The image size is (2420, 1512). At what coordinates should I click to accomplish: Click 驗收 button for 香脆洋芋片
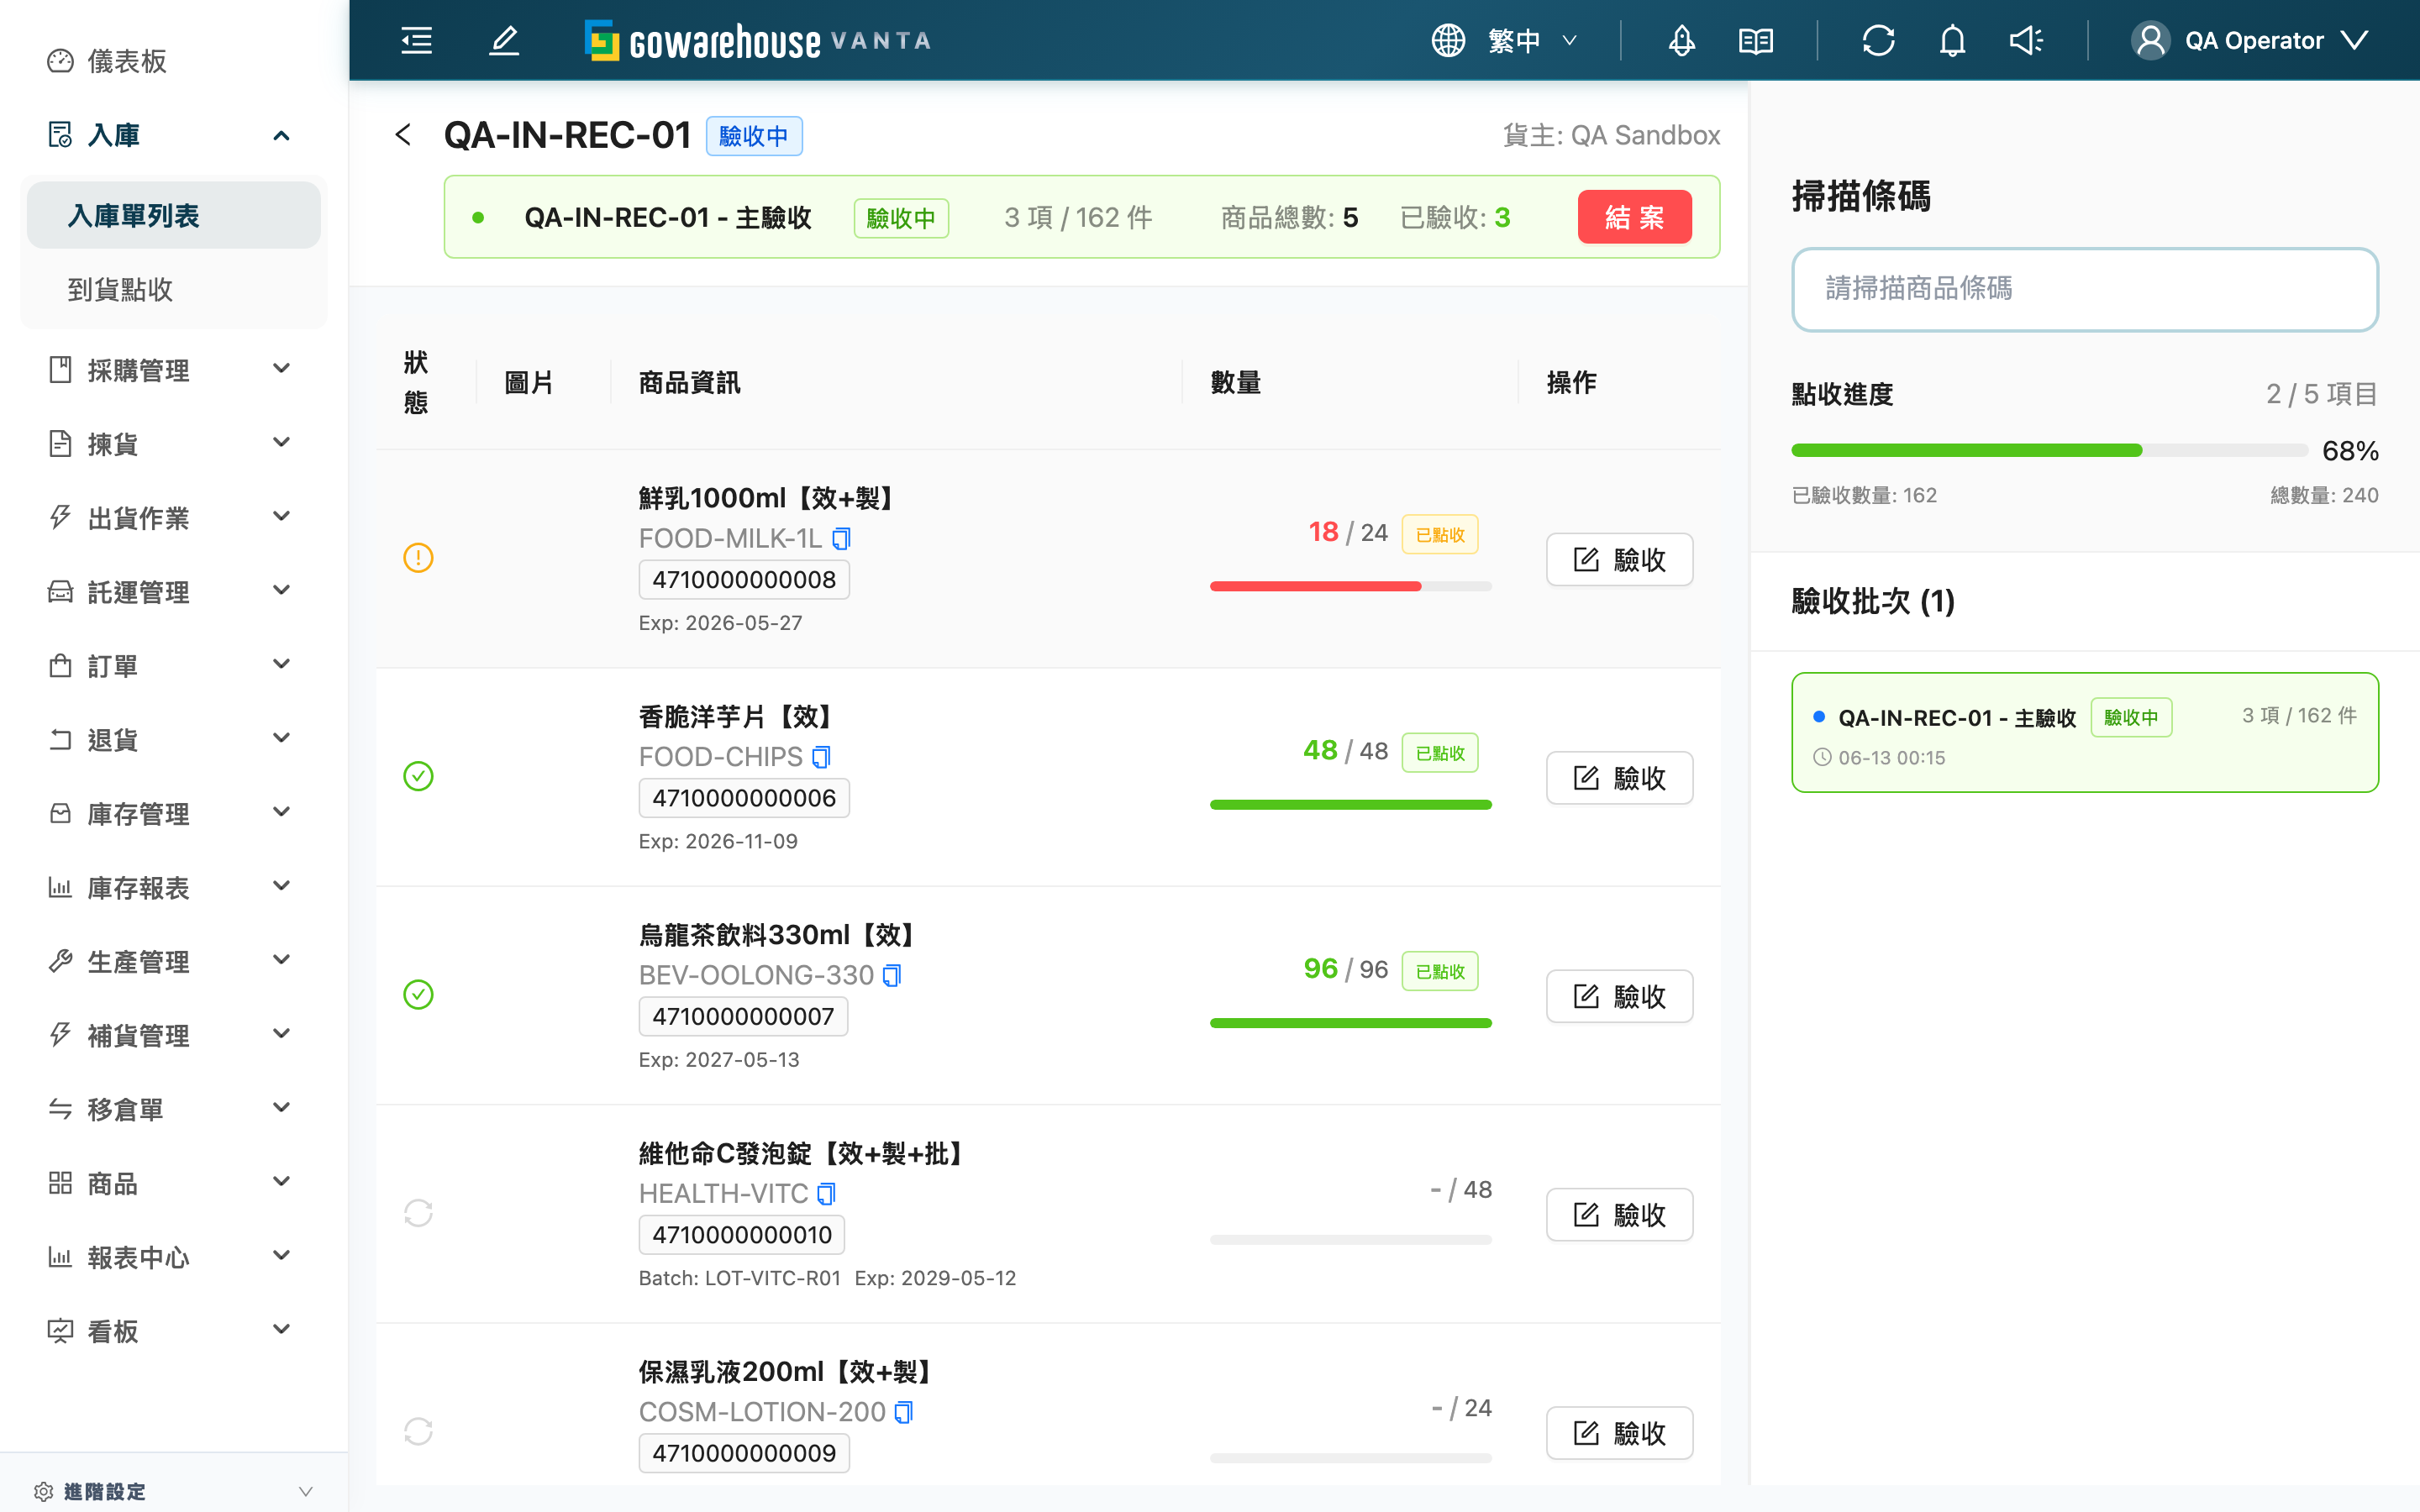point(1619,777)
